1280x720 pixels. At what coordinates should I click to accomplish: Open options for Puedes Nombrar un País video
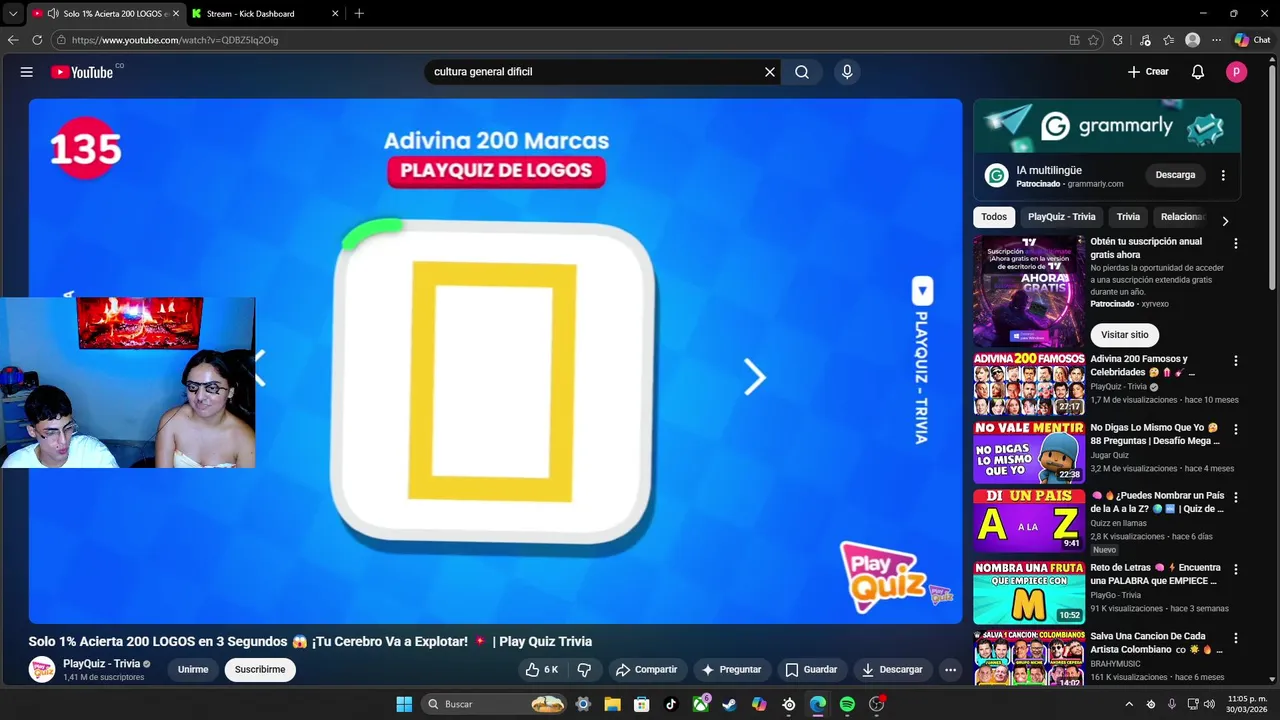pos(1236,497)
